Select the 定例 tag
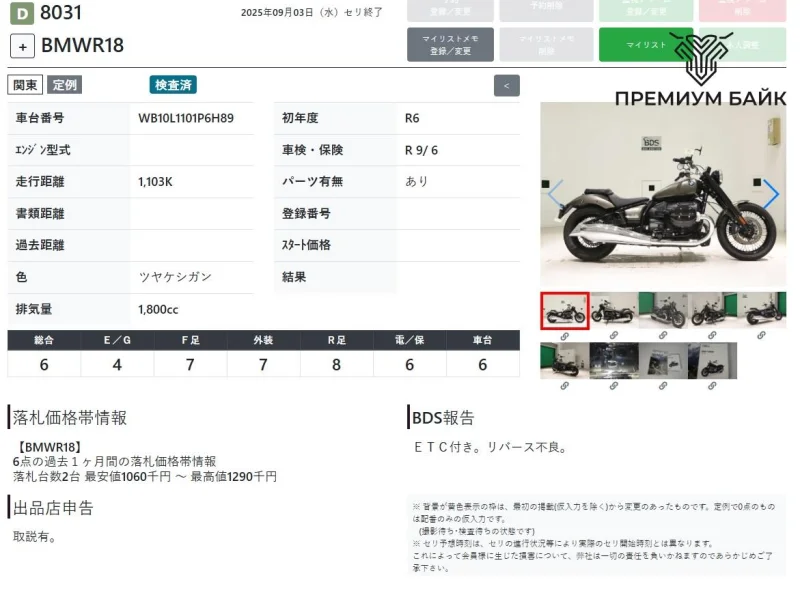This screenshot has width=800, height=600. tap(64, 85)
